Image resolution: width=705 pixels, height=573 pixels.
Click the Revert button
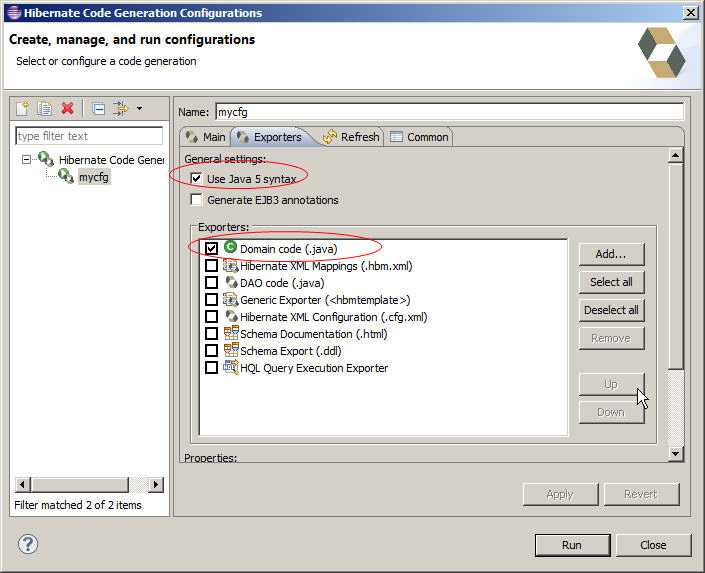point(641,494)
